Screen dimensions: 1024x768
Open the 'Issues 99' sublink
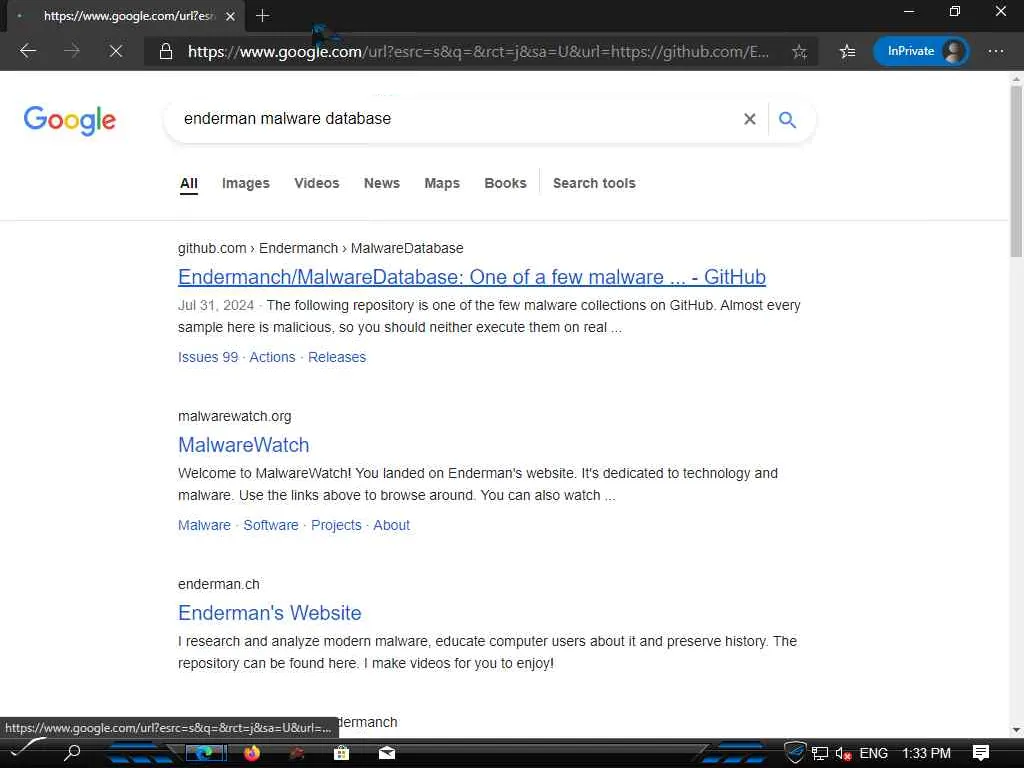pyautogui.click(x=208, y=357)
